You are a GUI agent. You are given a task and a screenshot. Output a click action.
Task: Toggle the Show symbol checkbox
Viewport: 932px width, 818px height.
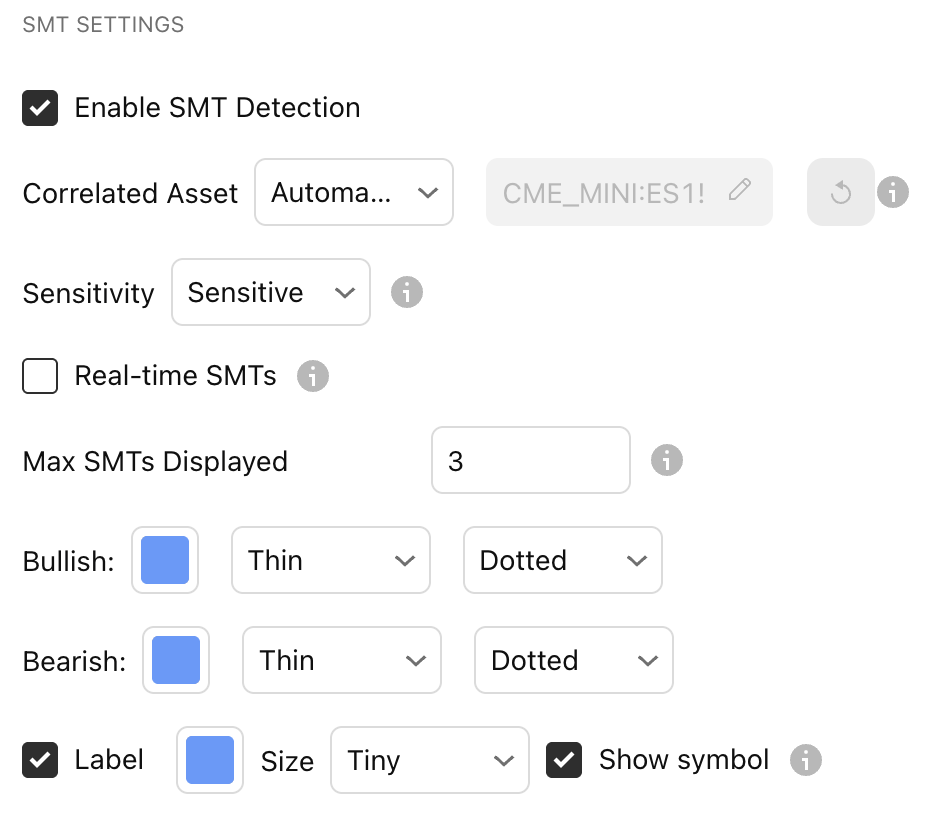564,760
